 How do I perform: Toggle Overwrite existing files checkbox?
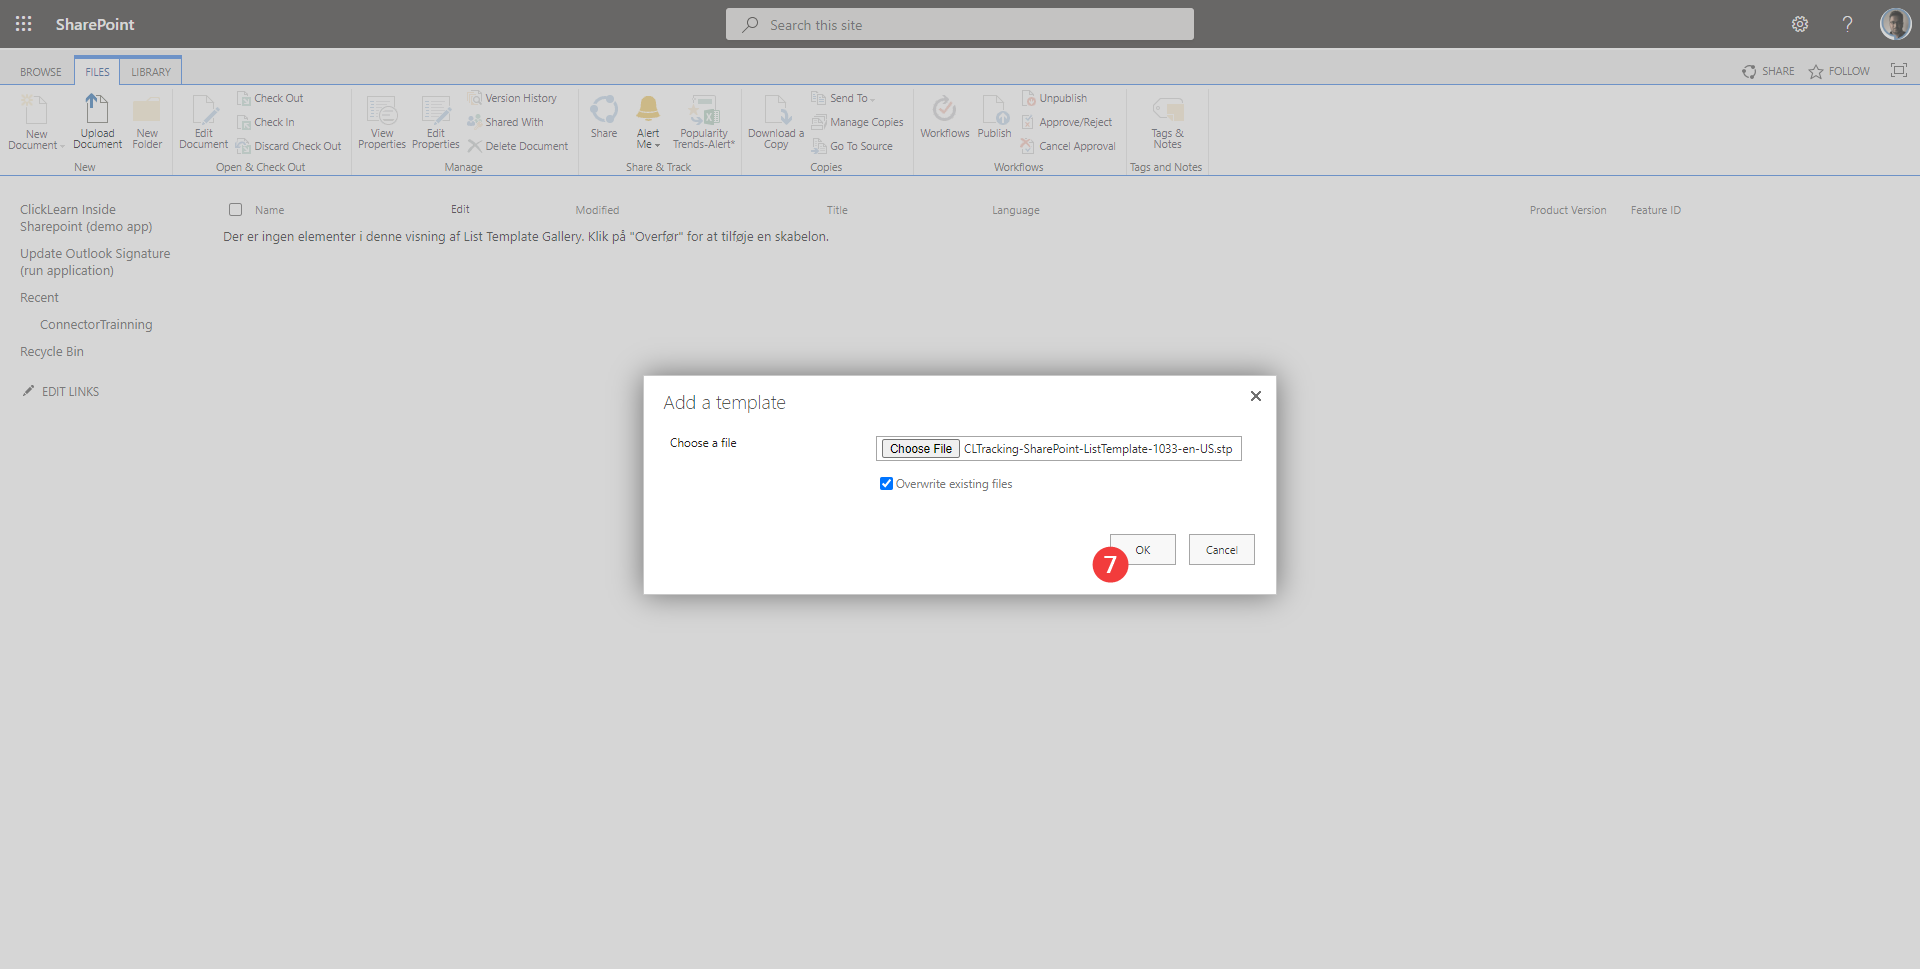886,484
